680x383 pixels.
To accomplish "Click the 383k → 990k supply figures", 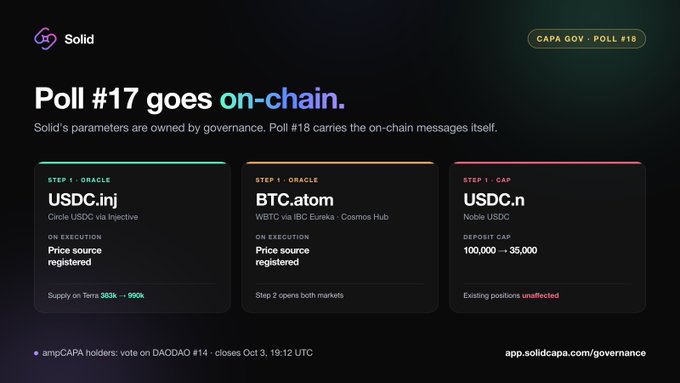I will point(122,295).
